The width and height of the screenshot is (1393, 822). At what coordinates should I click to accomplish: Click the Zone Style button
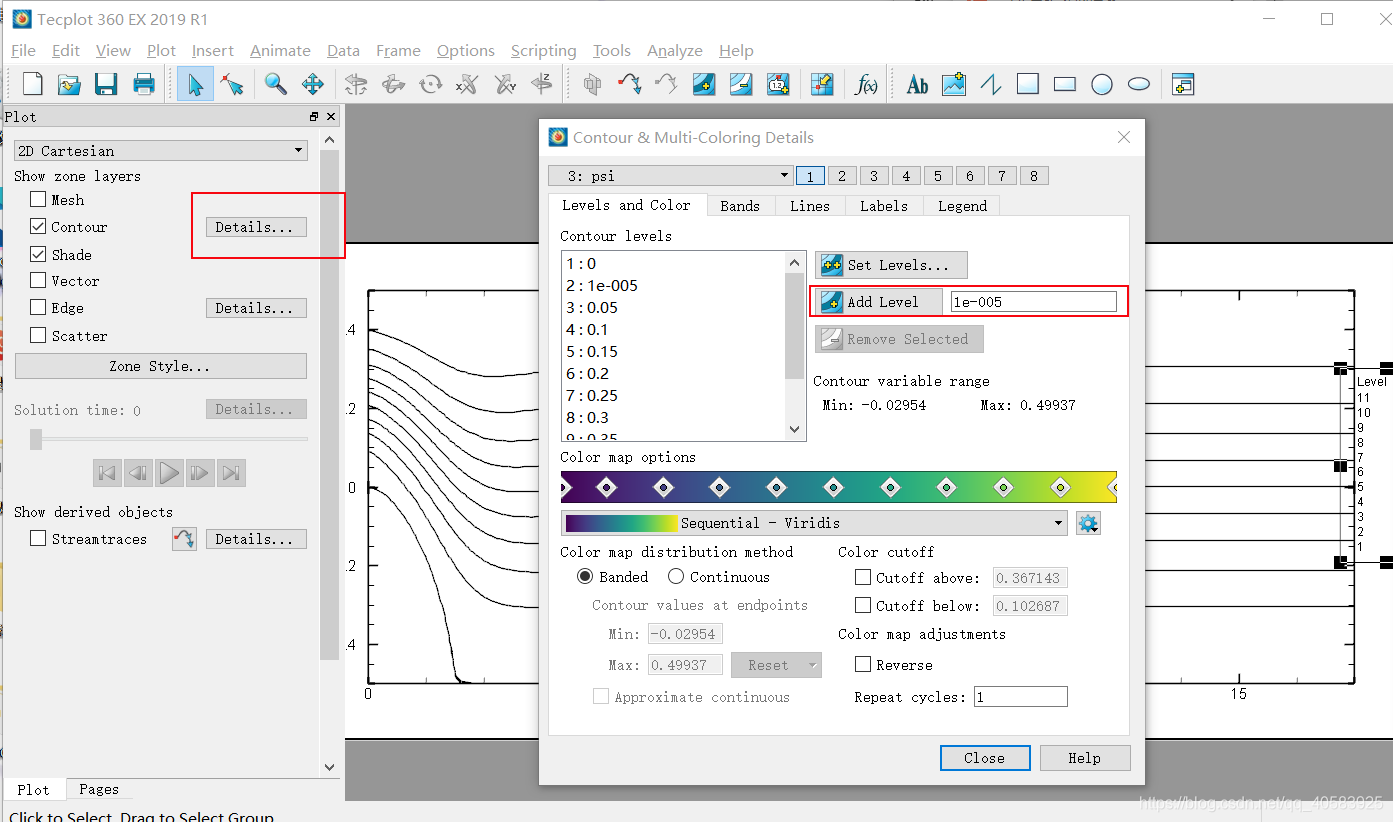[x=160, y=366]
